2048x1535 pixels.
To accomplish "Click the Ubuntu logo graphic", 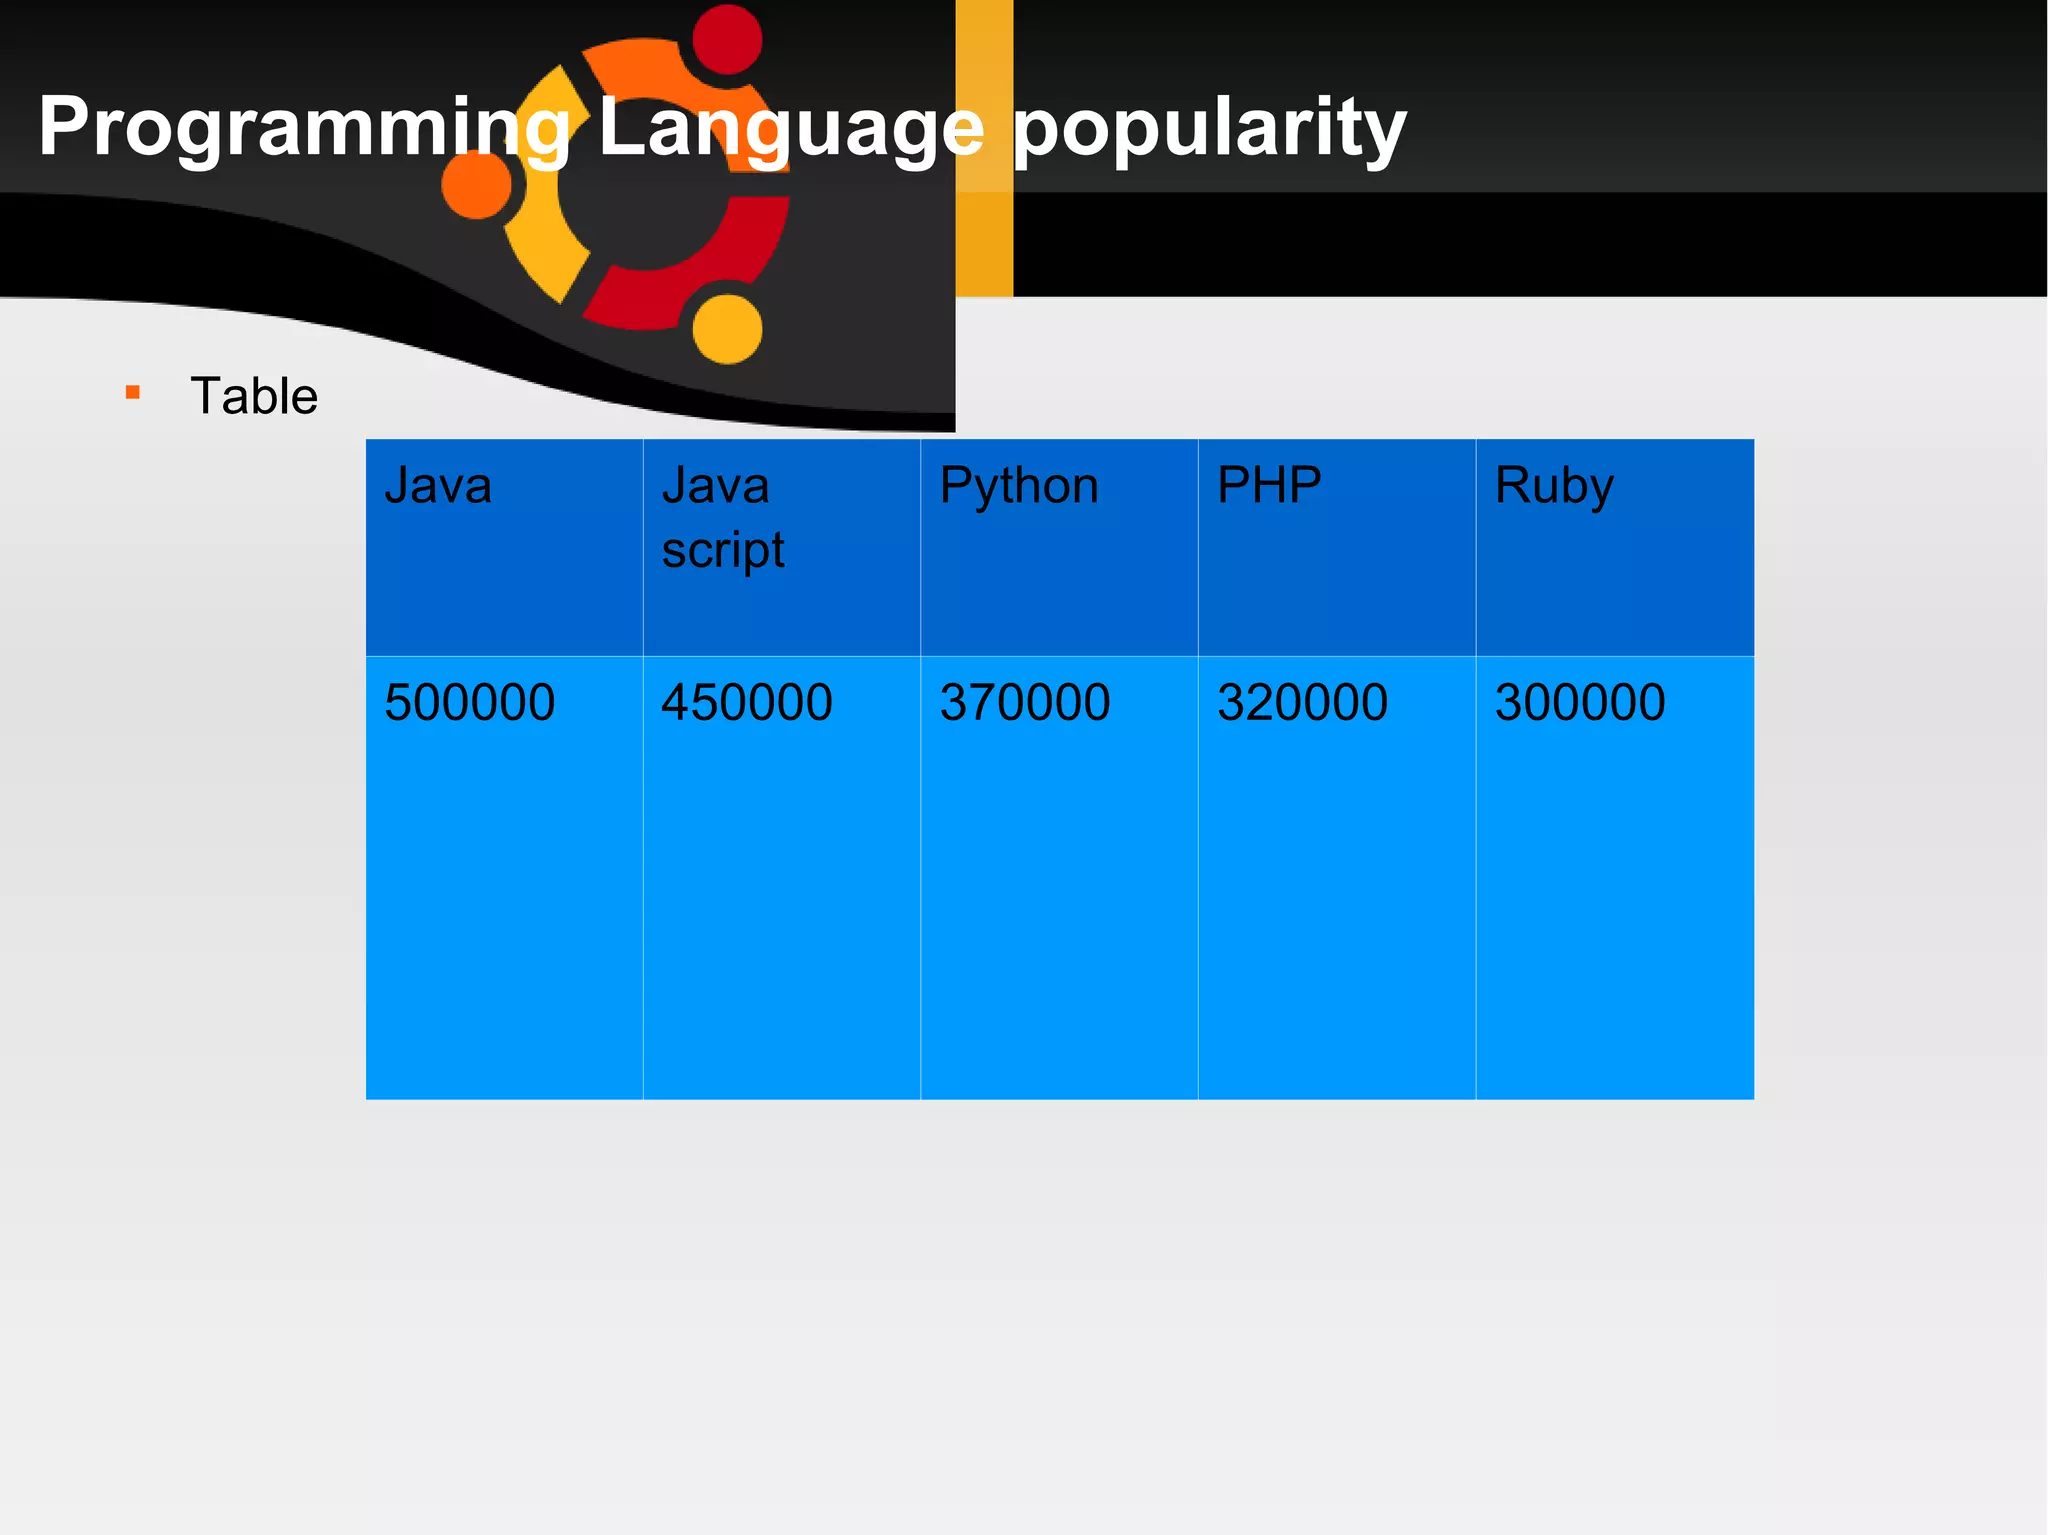I will coord(616,185).
